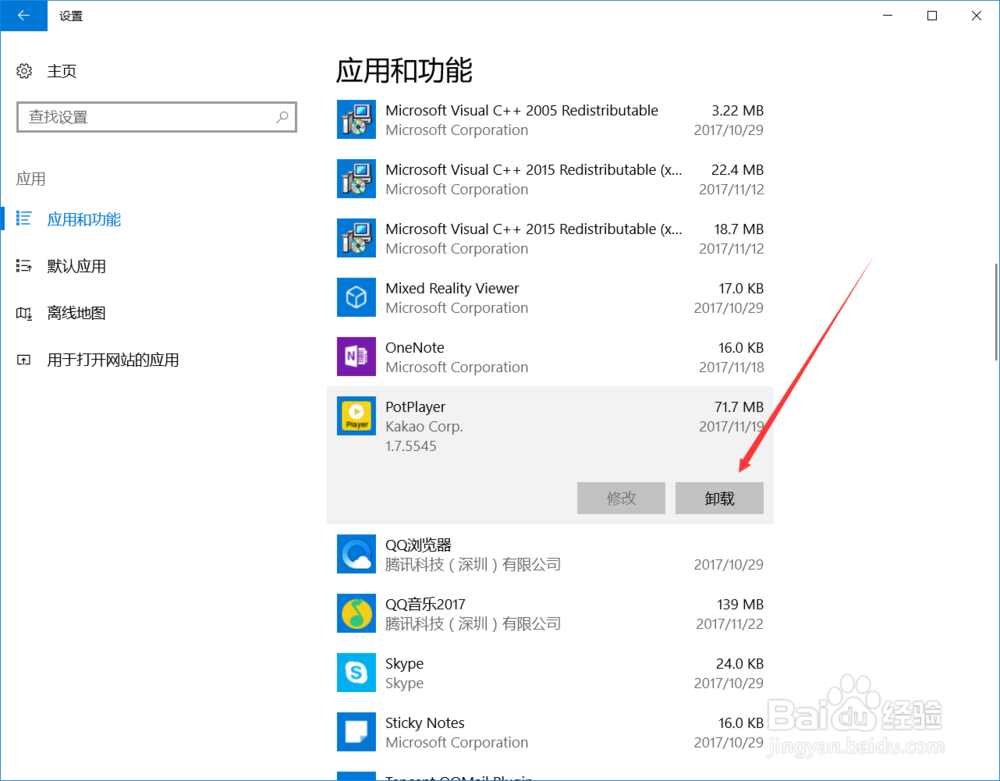The image size is (1000, 781).
Task: Select 应用和功能 in the sidebar
Action: tap(84, 219)
